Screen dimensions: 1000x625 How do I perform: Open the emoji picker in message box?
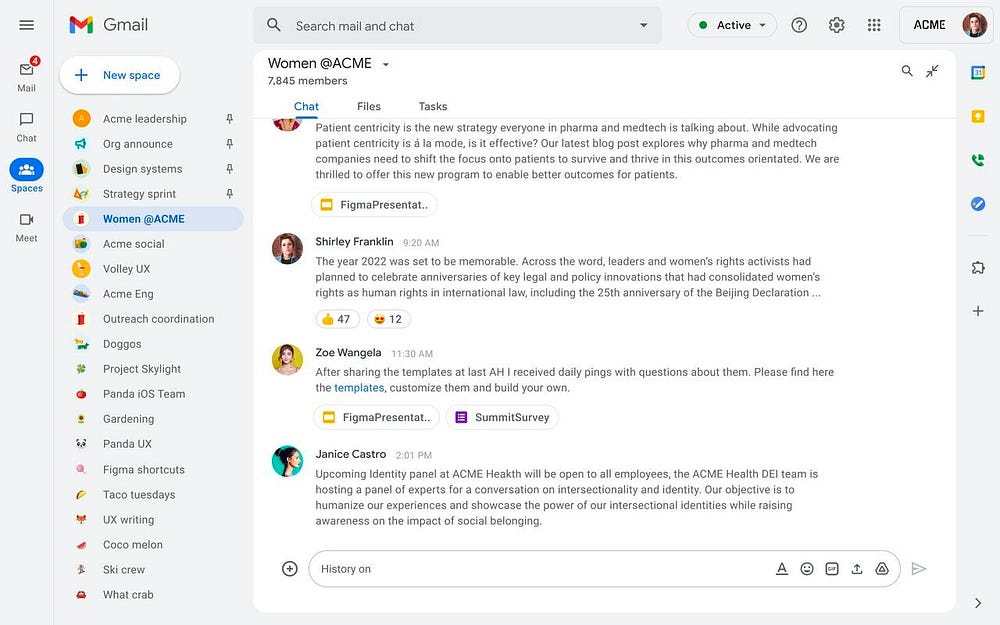click(x=807, y=569)
